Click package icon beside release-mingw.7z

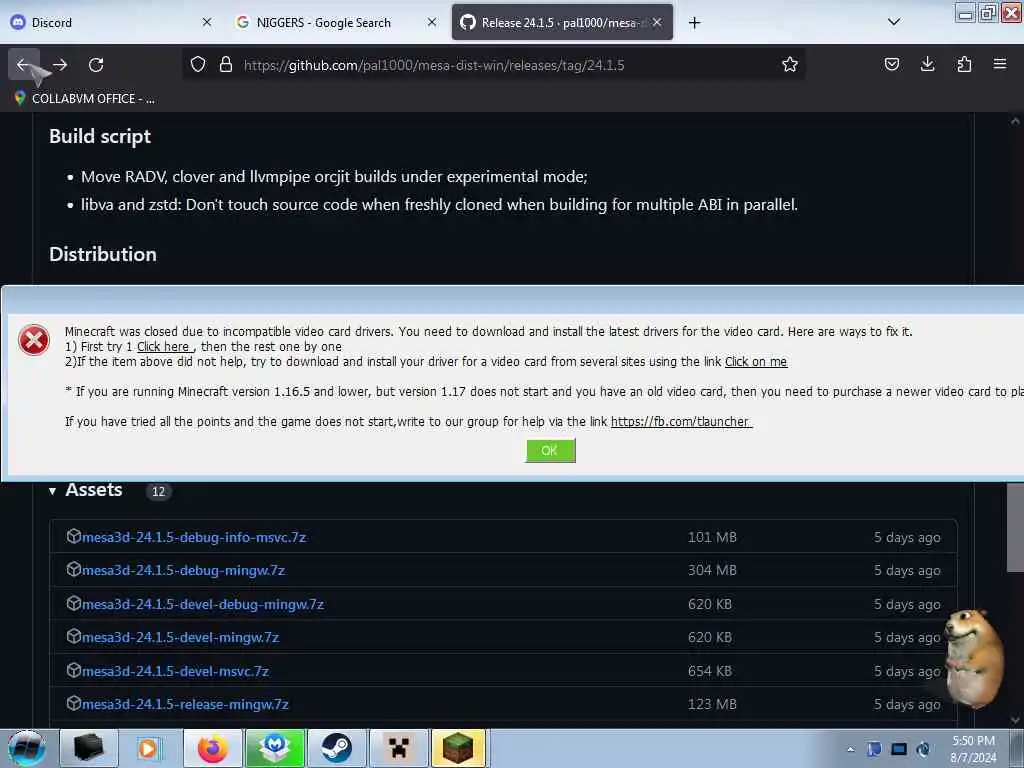click(x=73, y=703)
